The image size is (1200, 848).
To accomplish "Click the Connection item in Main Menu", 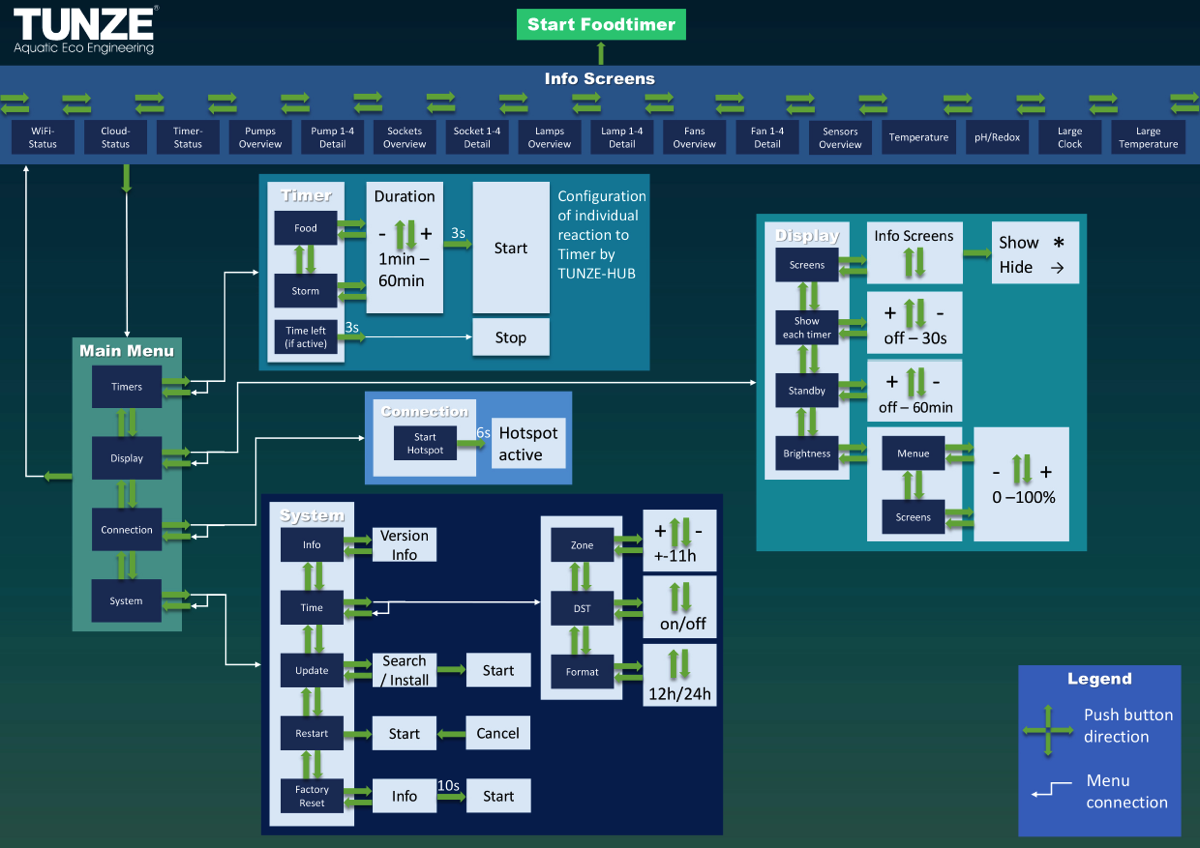I will 127,530.
